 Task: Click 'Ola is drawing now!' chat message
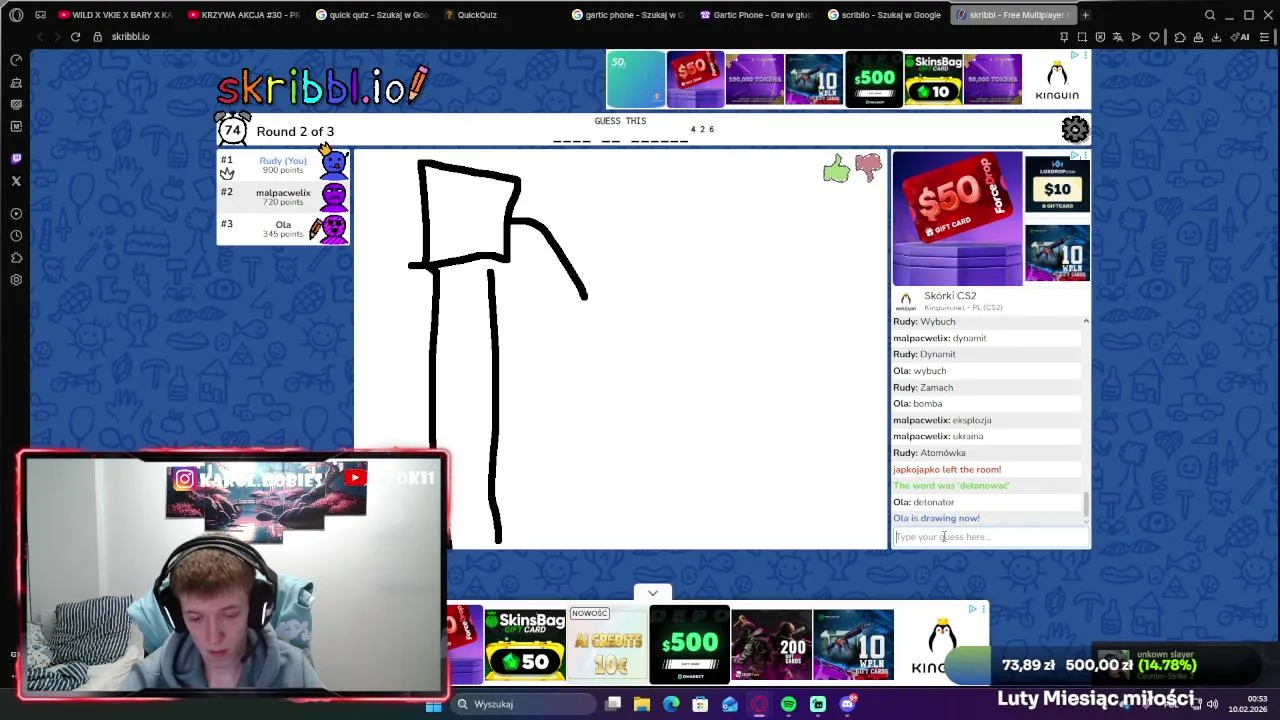click(936, 518)
